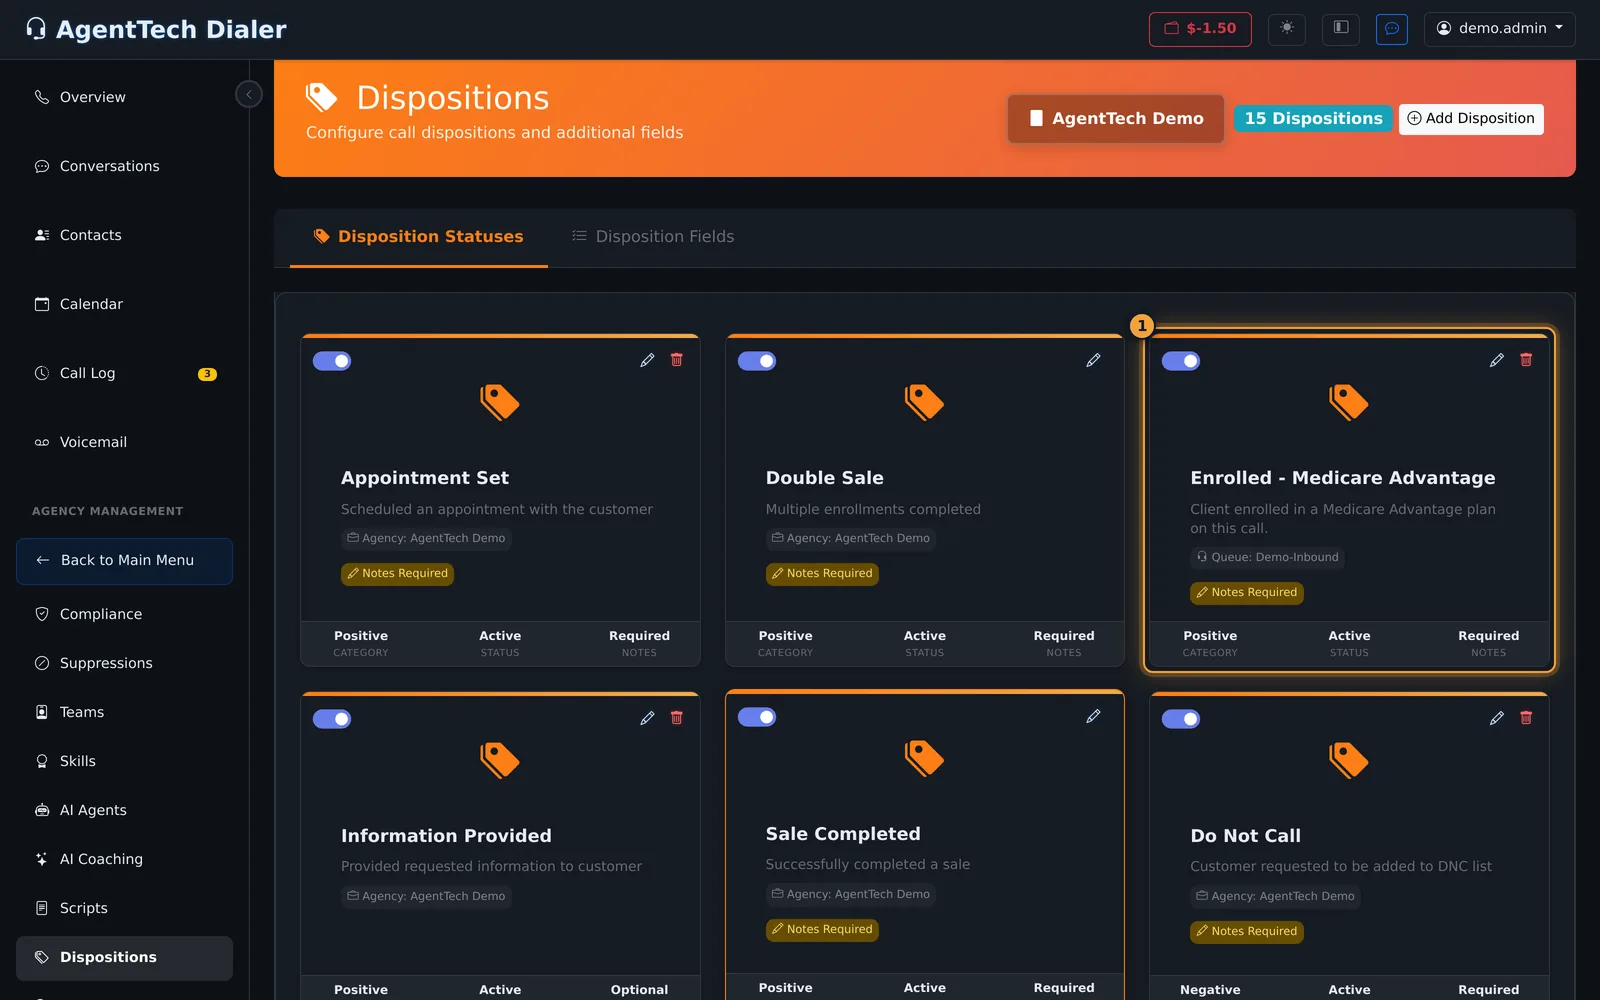Go to Conversations in the sidebar
The height and width of the screenshot is (1000, 1600).
tap(124, 166)
